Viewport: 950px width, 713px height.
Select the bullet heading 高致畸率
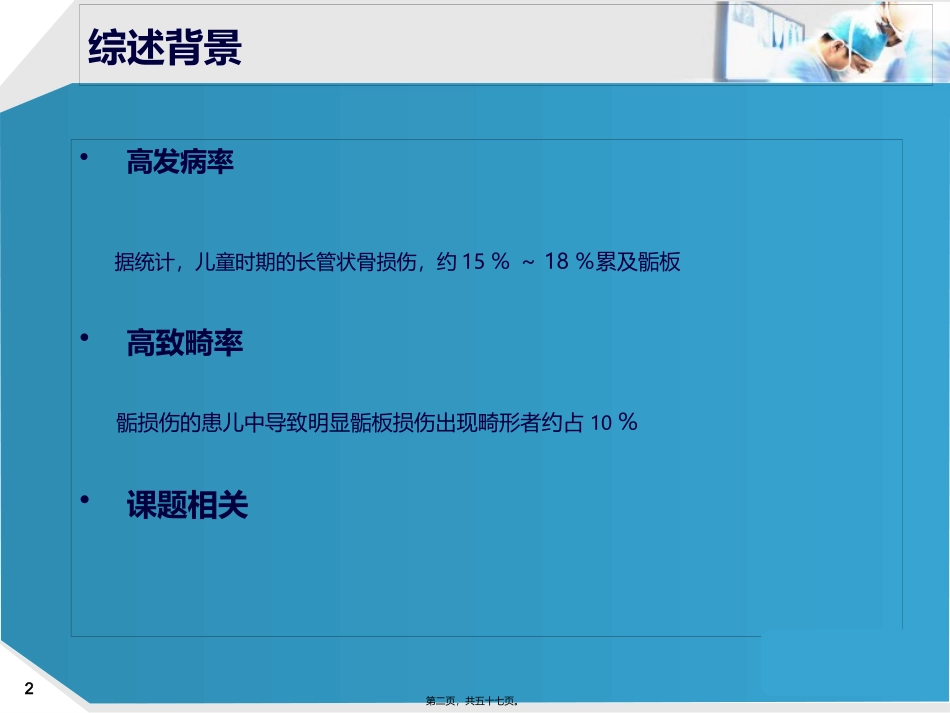185,342
